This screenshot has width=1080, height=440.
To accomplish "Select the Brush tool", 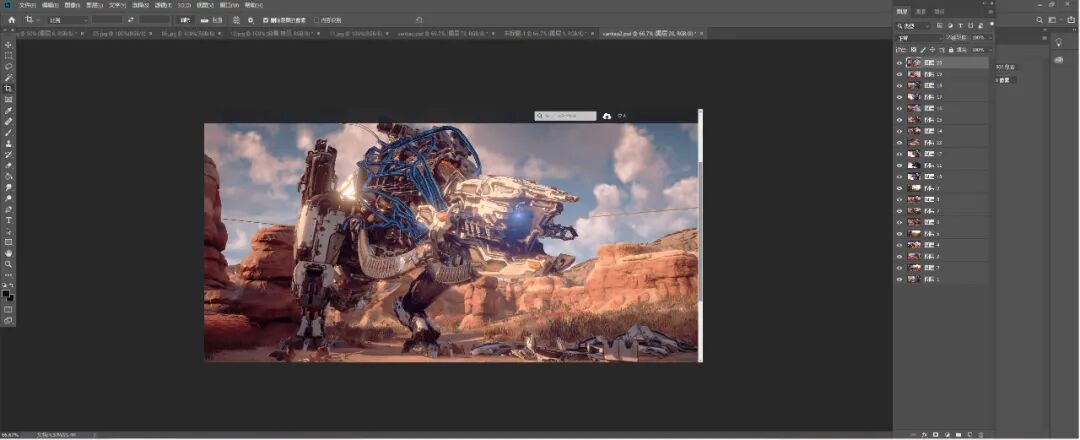I will (9, 132).
